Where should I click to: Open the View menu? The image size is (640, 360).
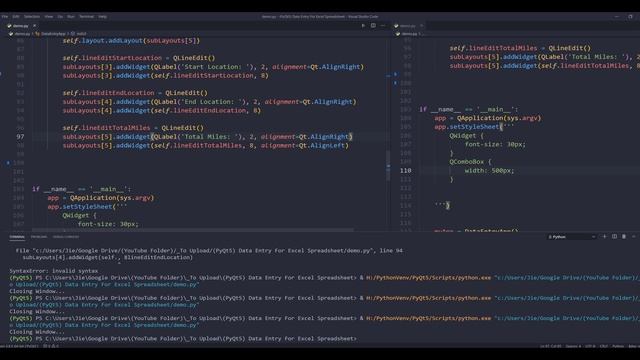click(49, 17)
